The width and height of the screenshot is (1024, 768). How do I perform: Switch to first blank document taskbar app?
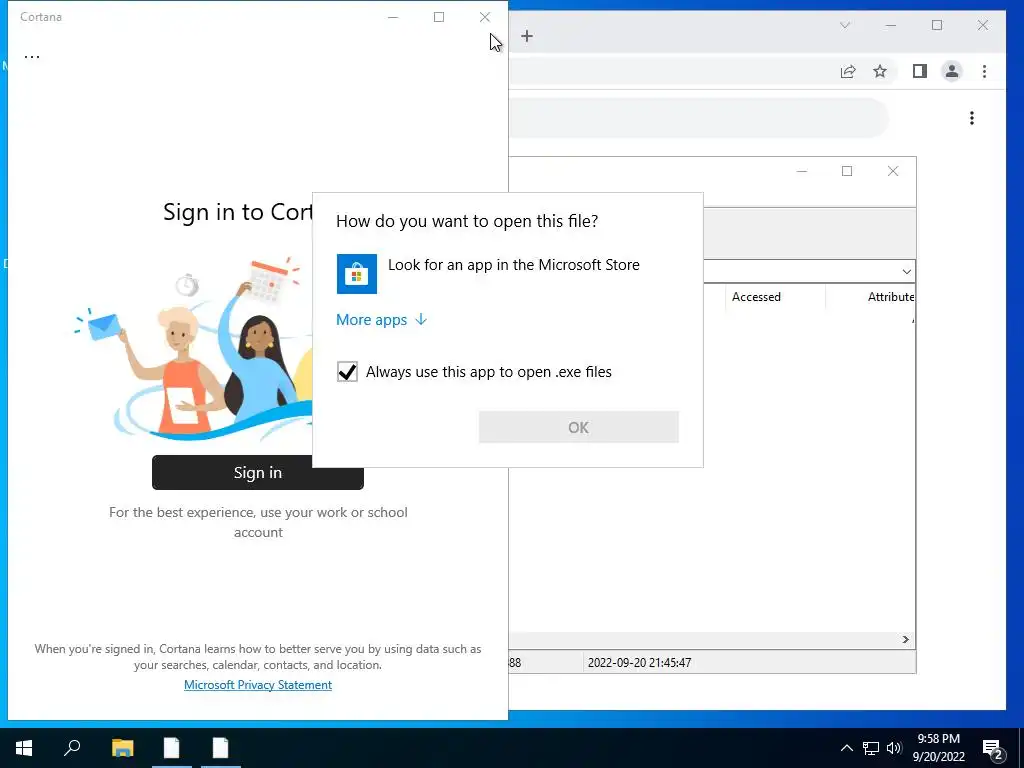(172, 748)
